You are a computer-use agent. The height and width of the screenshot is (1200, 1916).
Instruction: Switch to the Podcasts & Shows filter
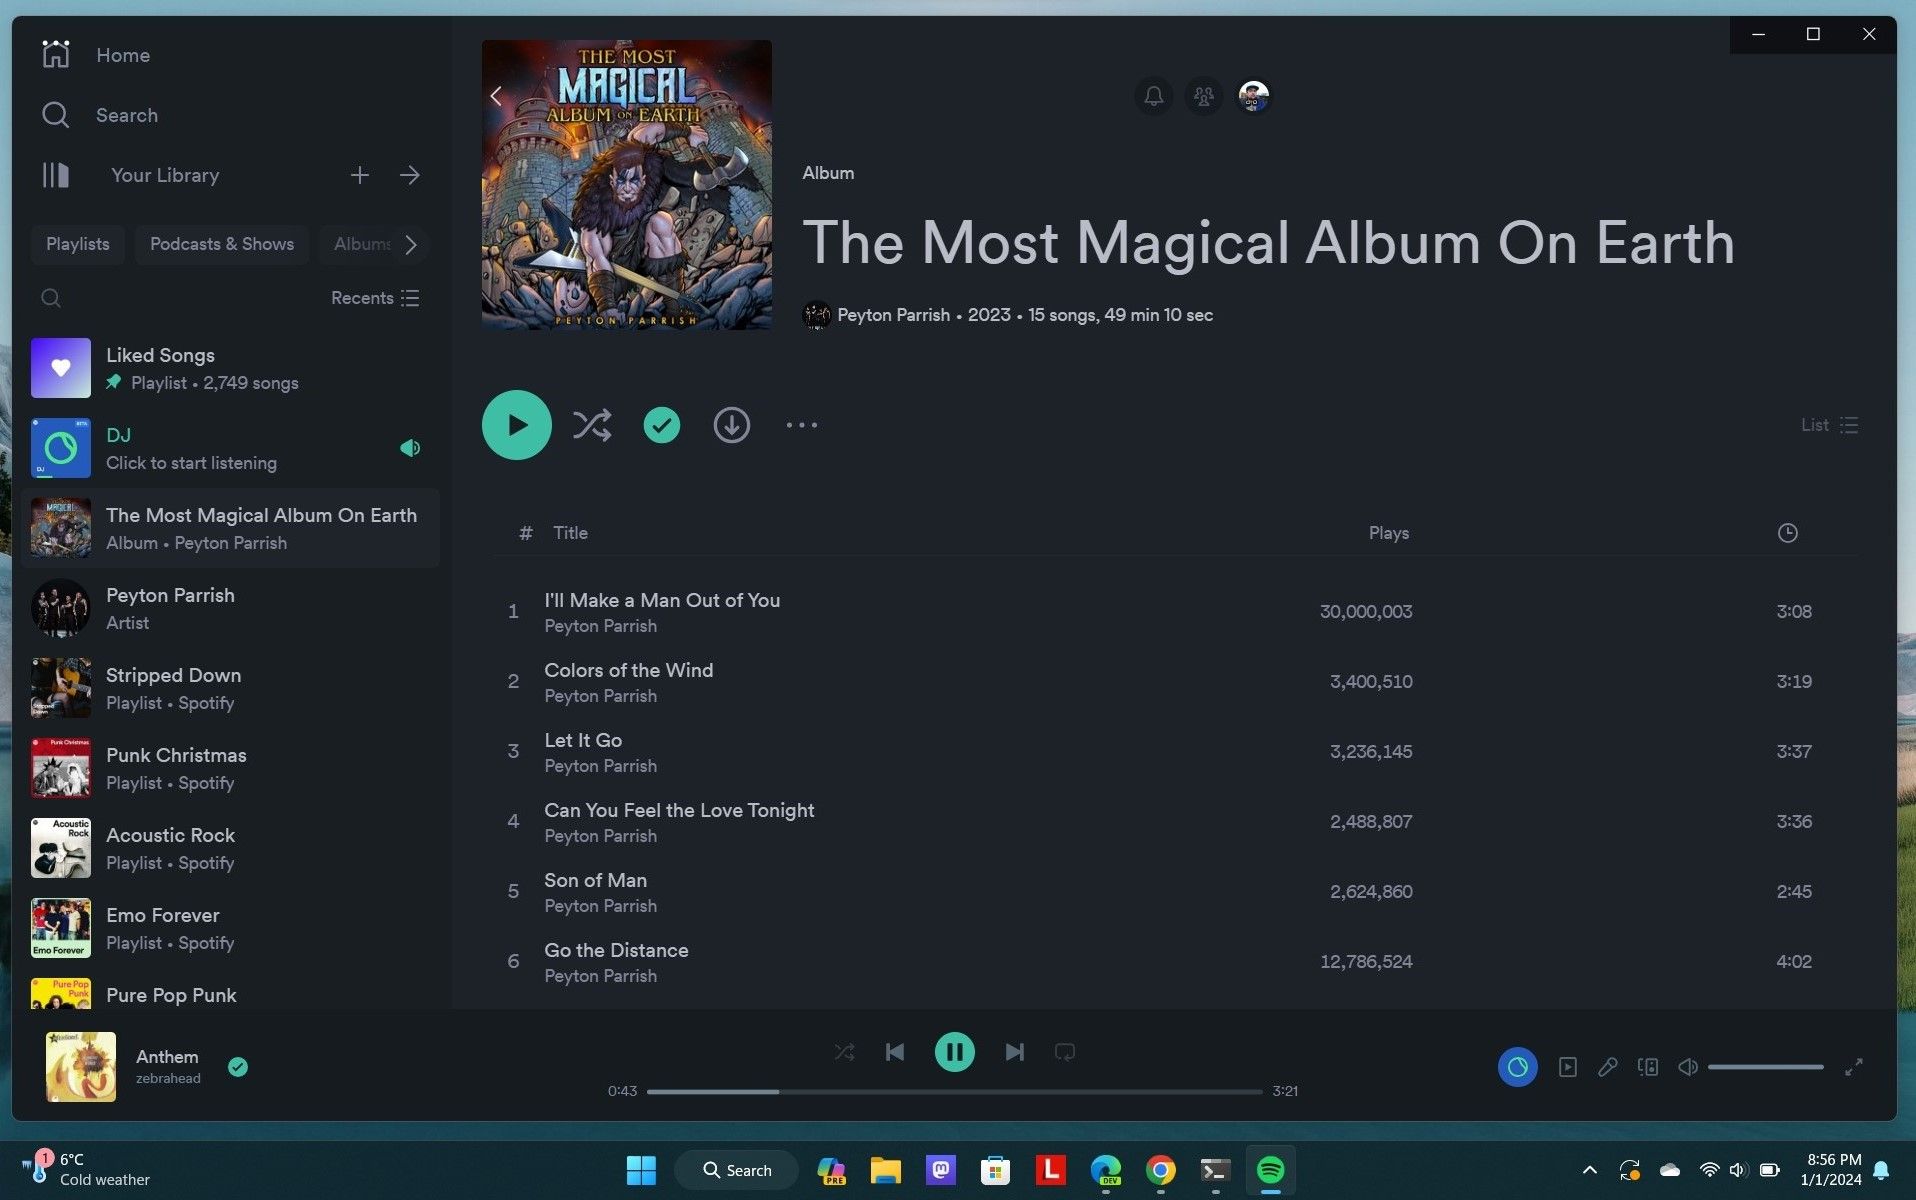coord(221,244)
